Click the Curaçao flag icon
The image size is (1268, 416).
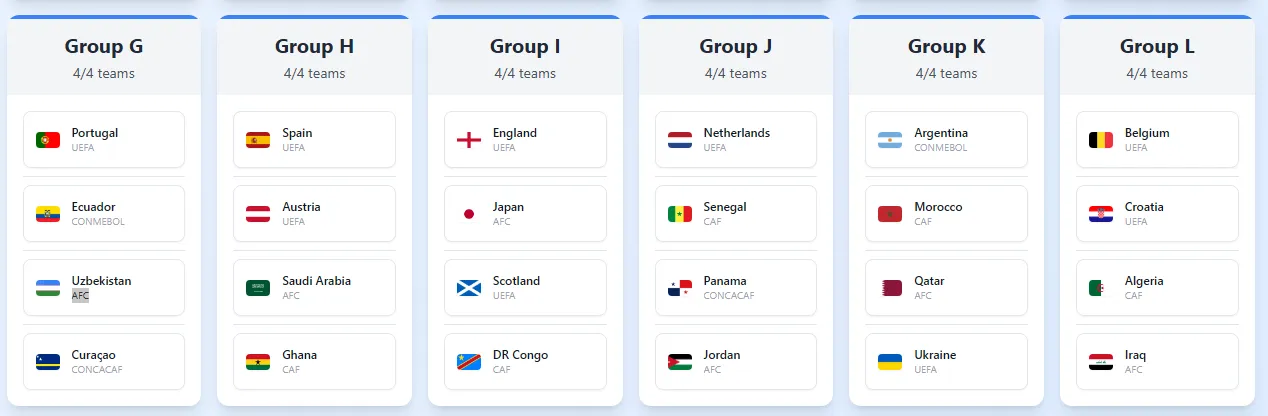(x=48, y=362)
